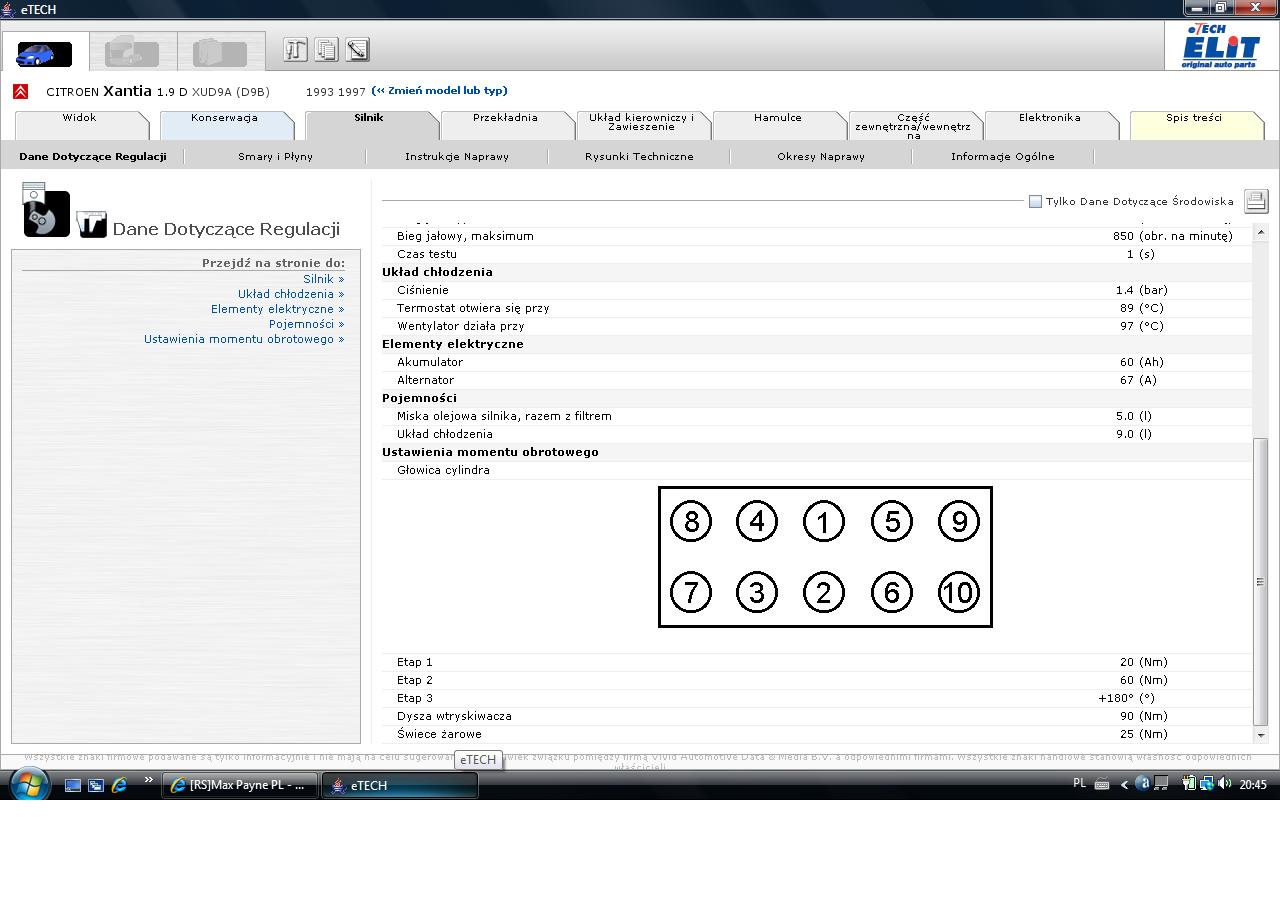
Task: Select Smary i Płyny submenu
Action: (x=275, y=157)
